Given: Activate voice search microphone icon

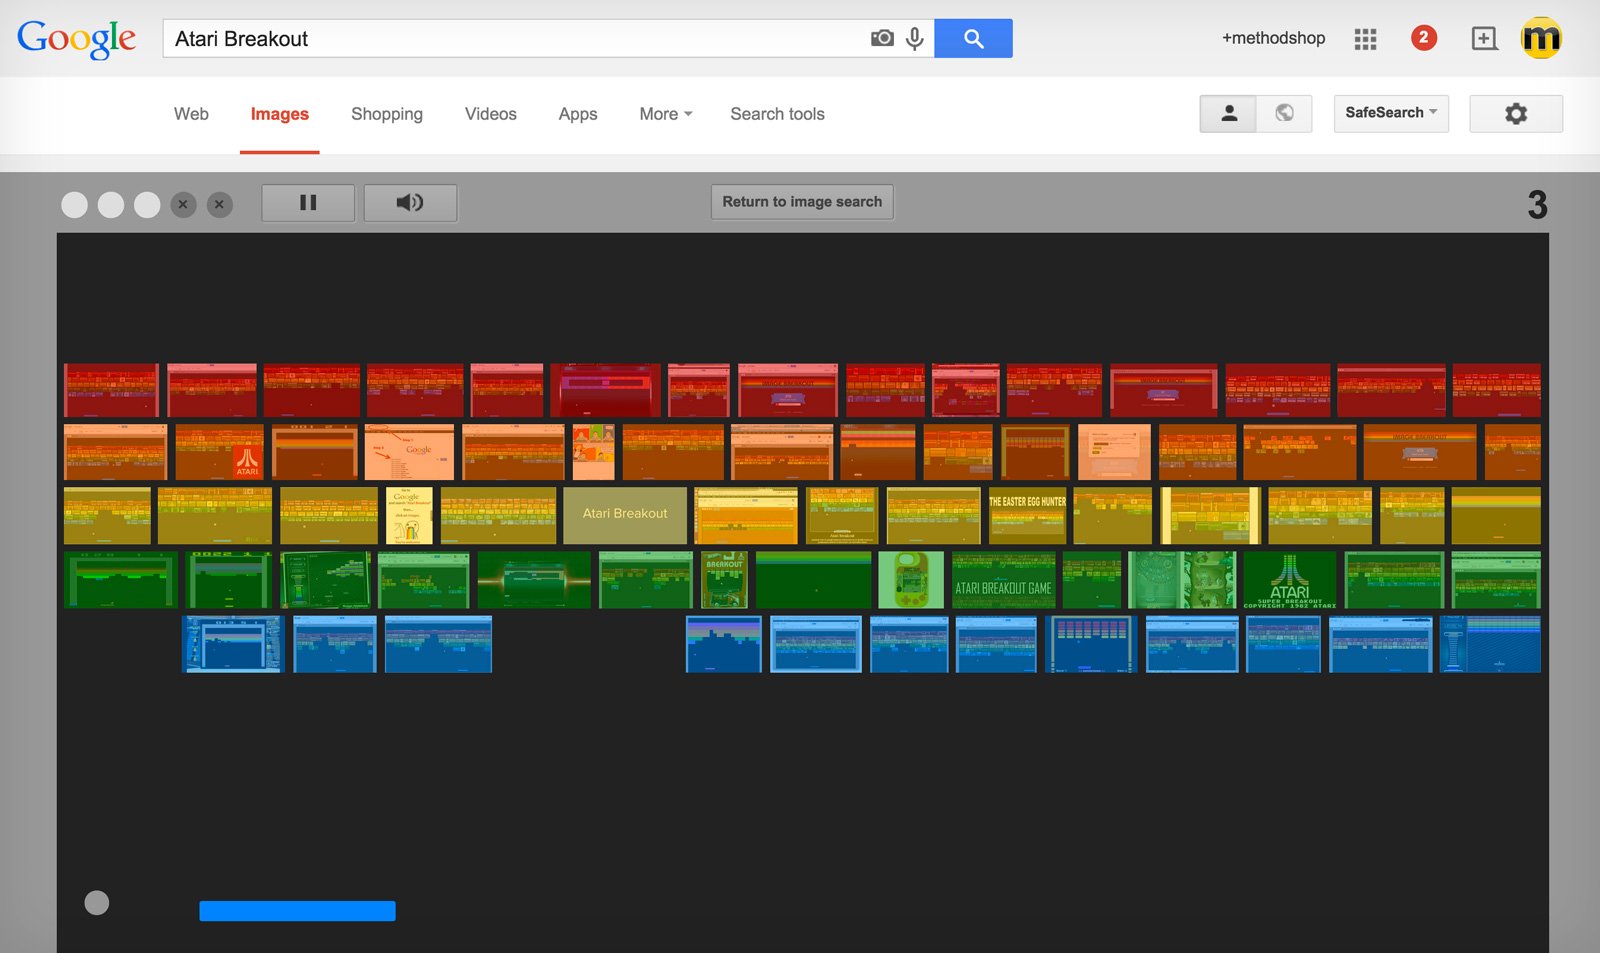Looking at the screenshot, I should pos(914,38).
